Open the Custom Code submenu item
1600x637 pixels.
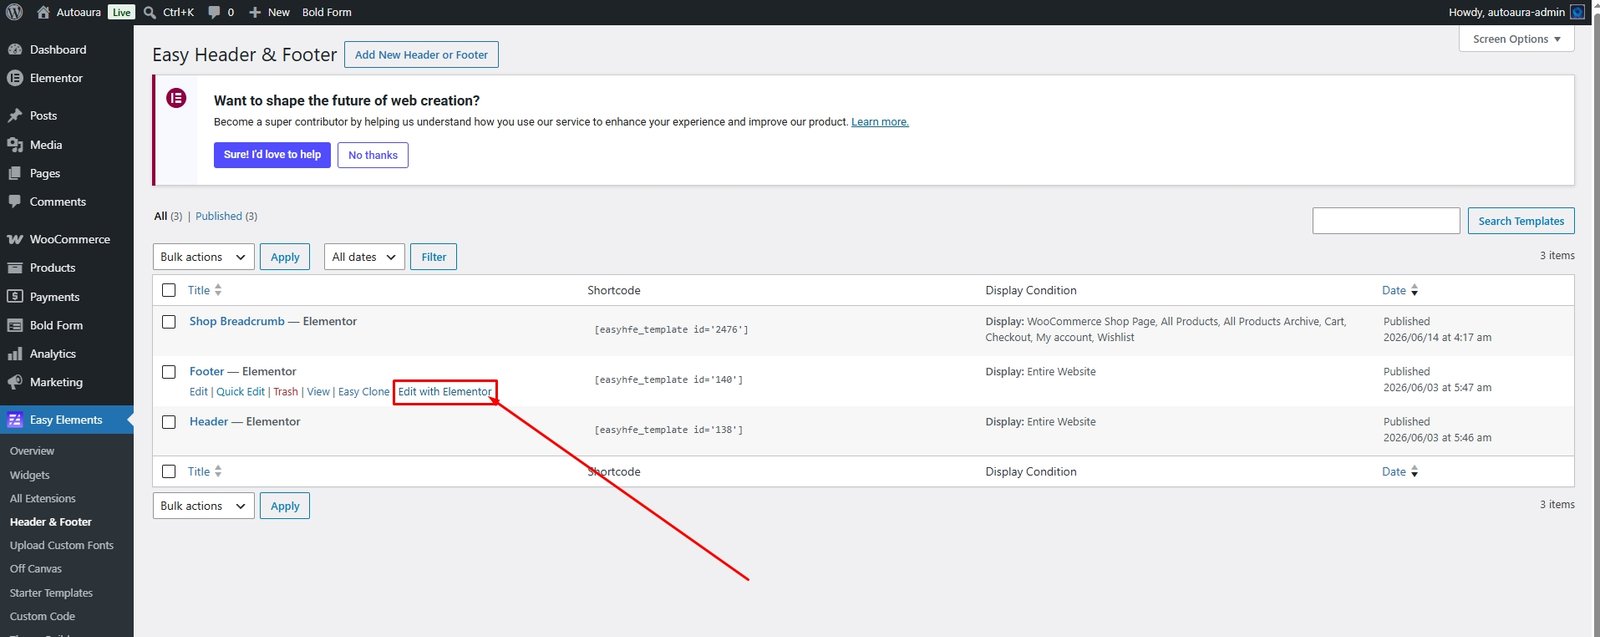click(x=42, y=617)
